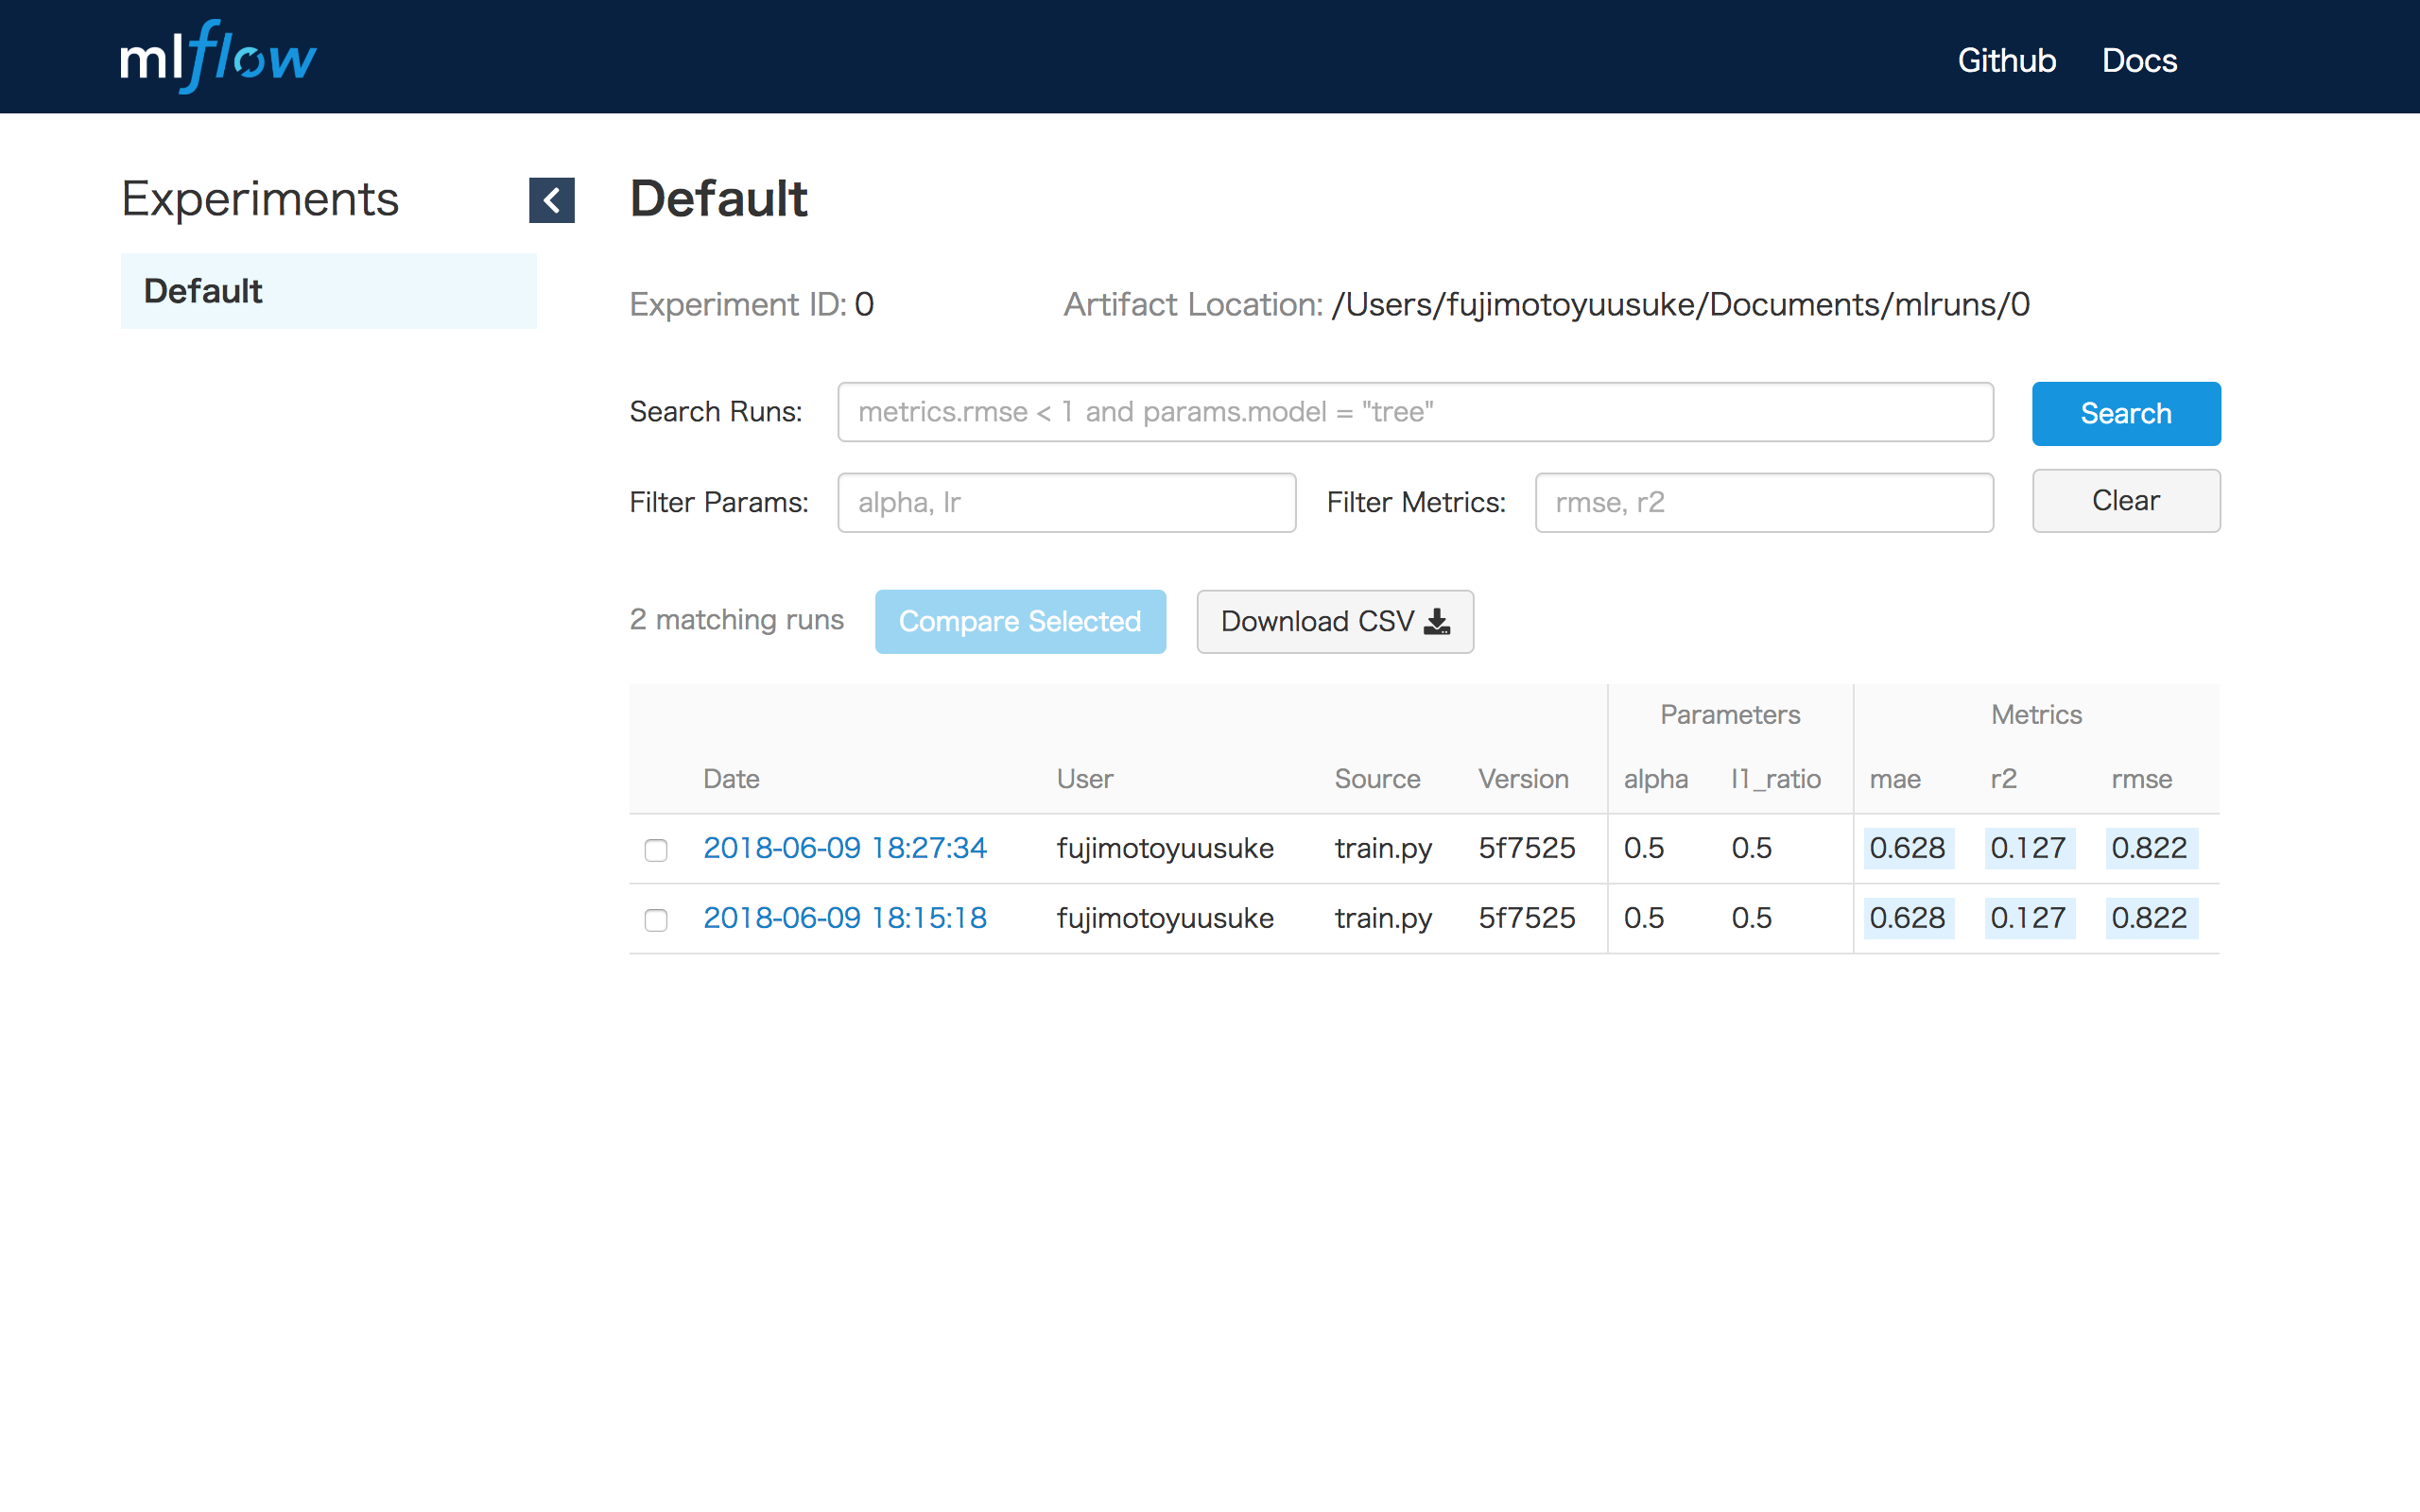Click Download CSV
The width and height of the screenshot is (2420, 1512).
click(x=1334, y=621)
